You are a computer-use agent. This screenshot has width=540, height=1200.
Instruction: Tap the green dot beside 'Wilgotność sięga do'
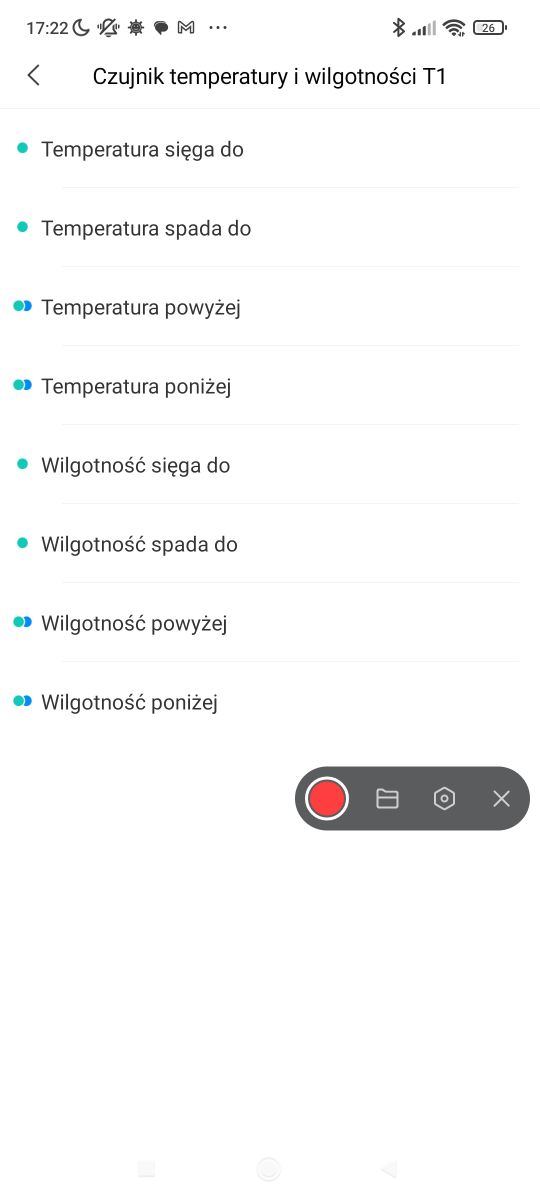22,464
